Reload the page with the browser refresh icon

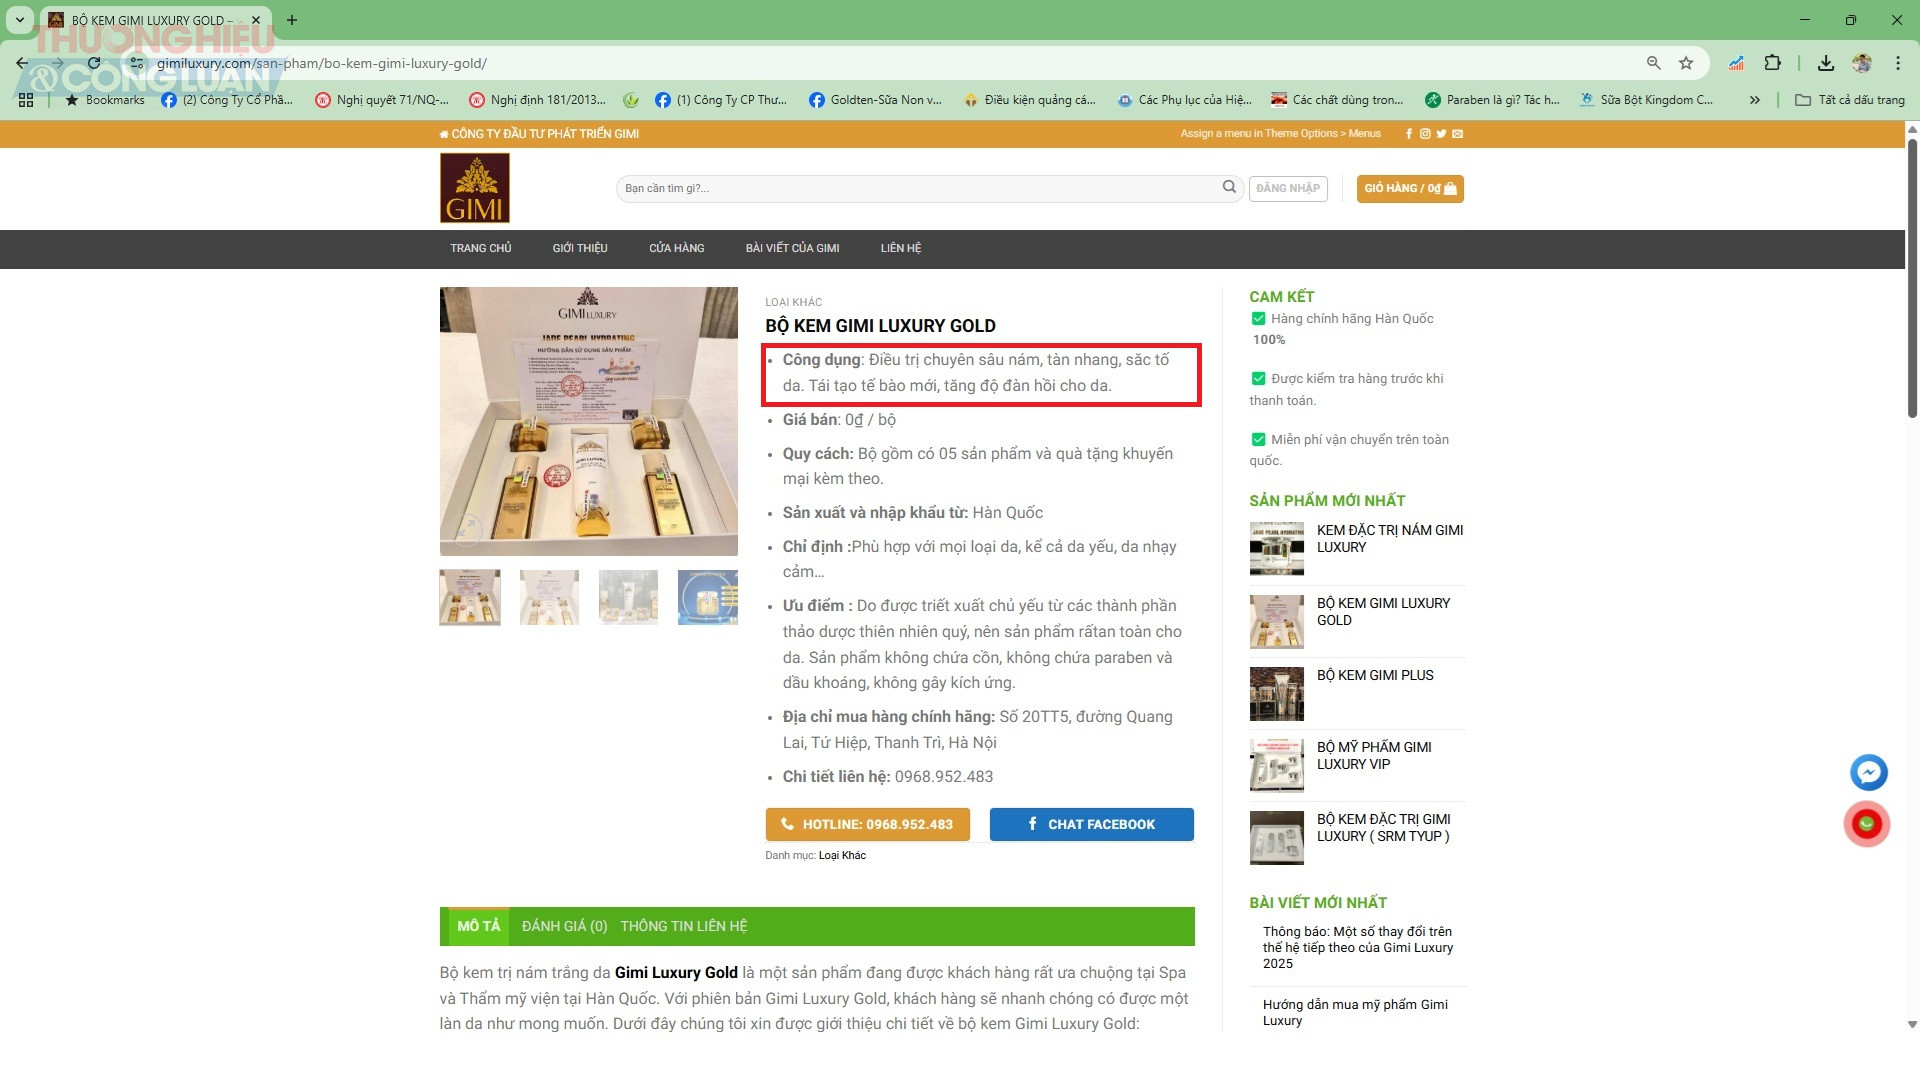94,63
